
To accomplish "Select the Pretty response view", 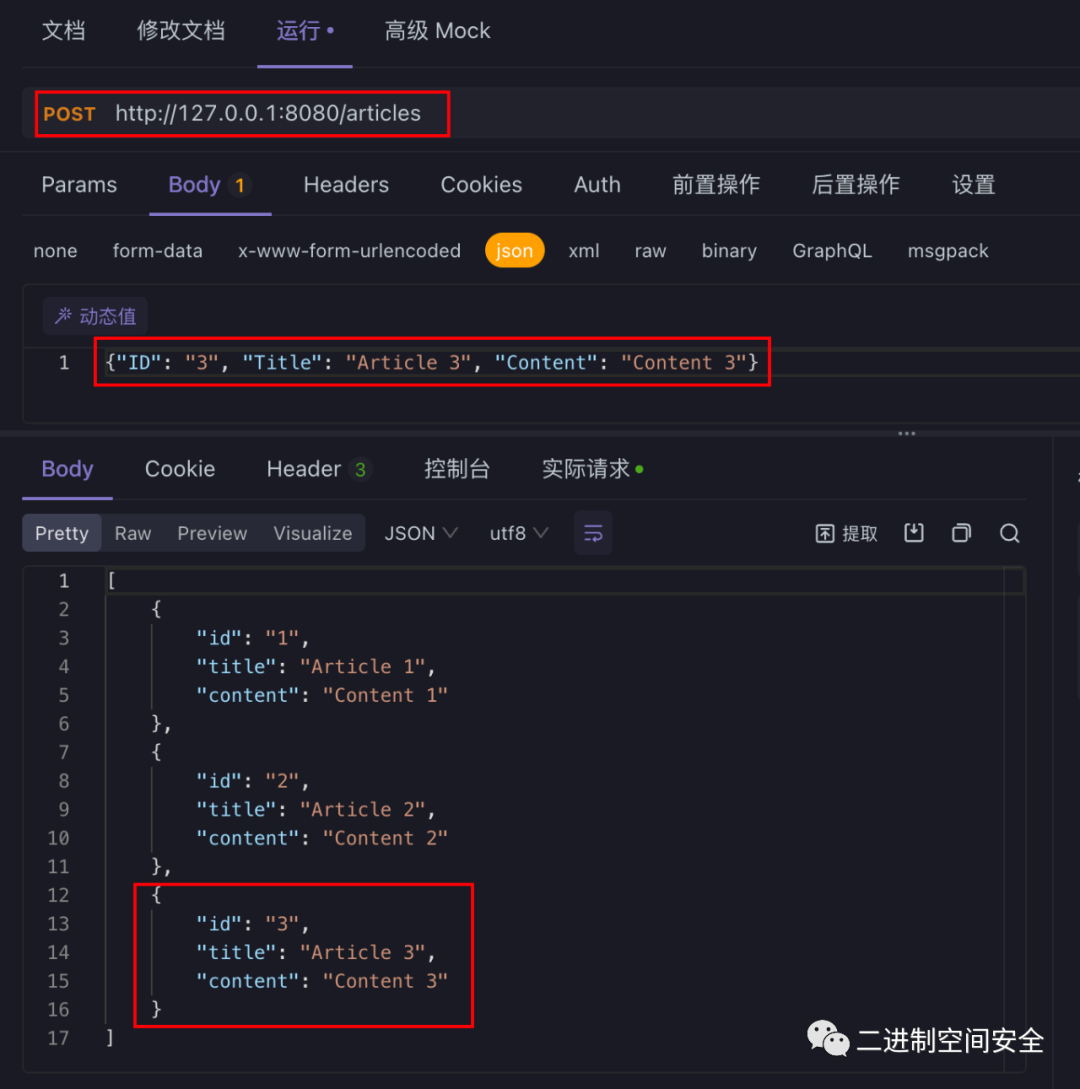I will [x=62, y=533].
